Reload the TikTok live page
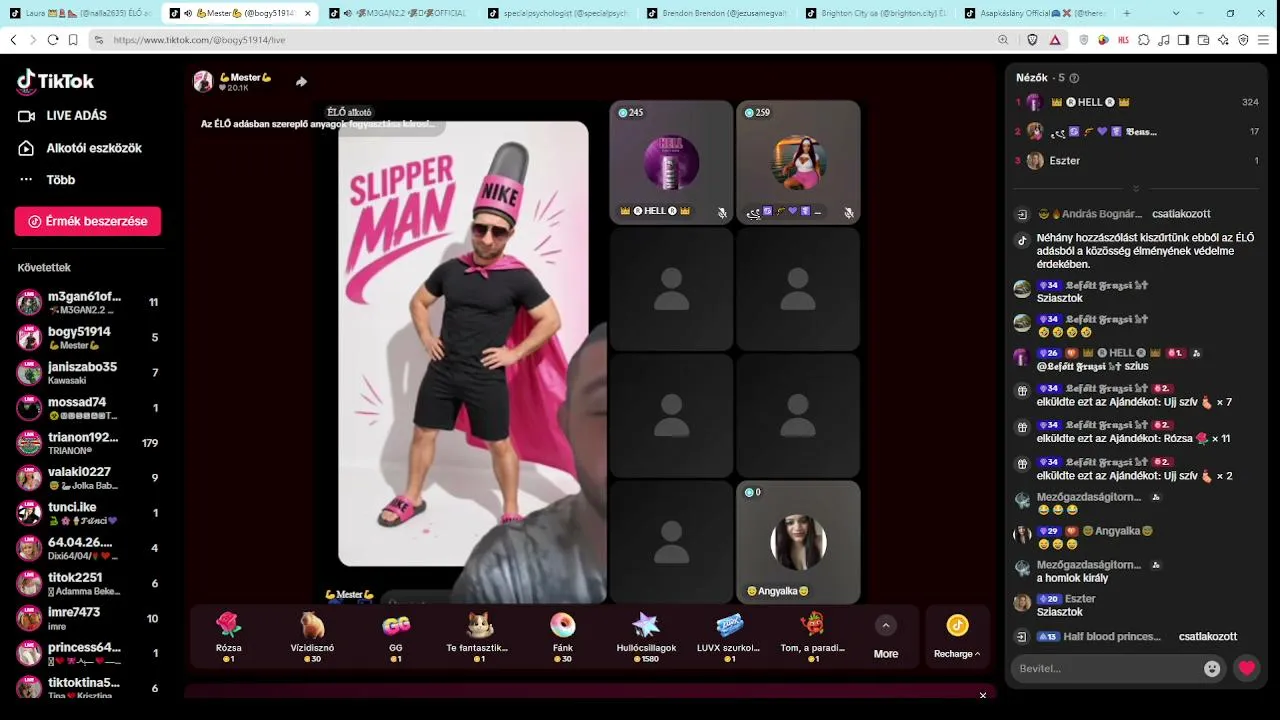 click(53, 40)
